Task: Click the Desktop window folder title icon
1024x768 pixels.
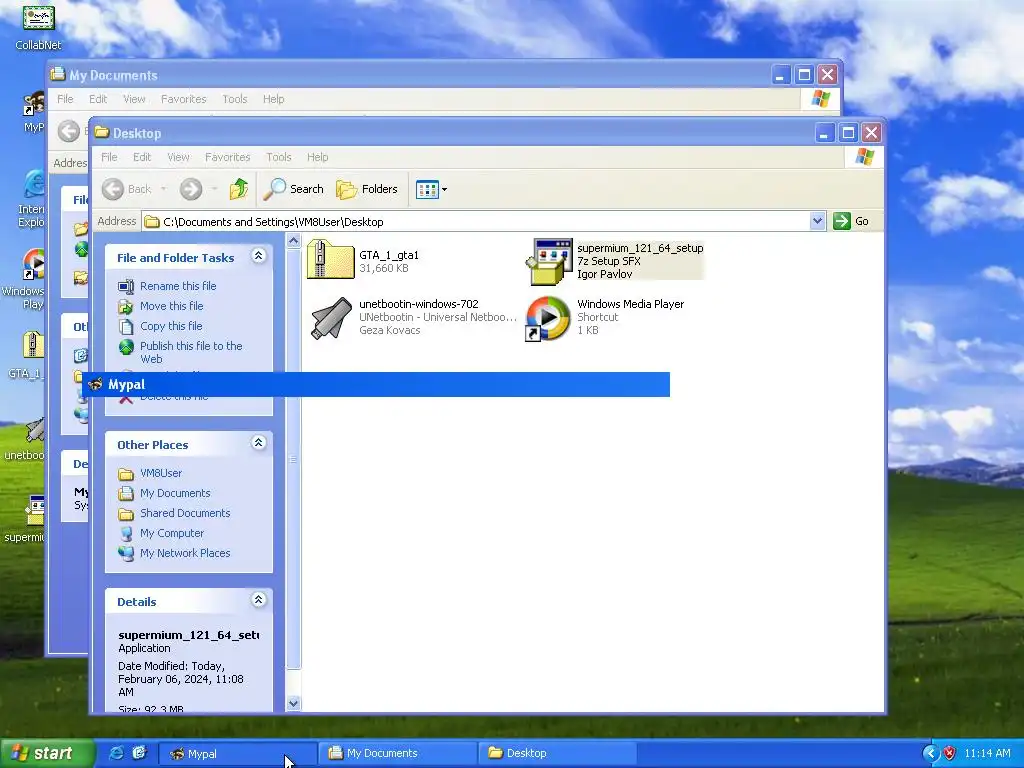Action: click(101, 133)
